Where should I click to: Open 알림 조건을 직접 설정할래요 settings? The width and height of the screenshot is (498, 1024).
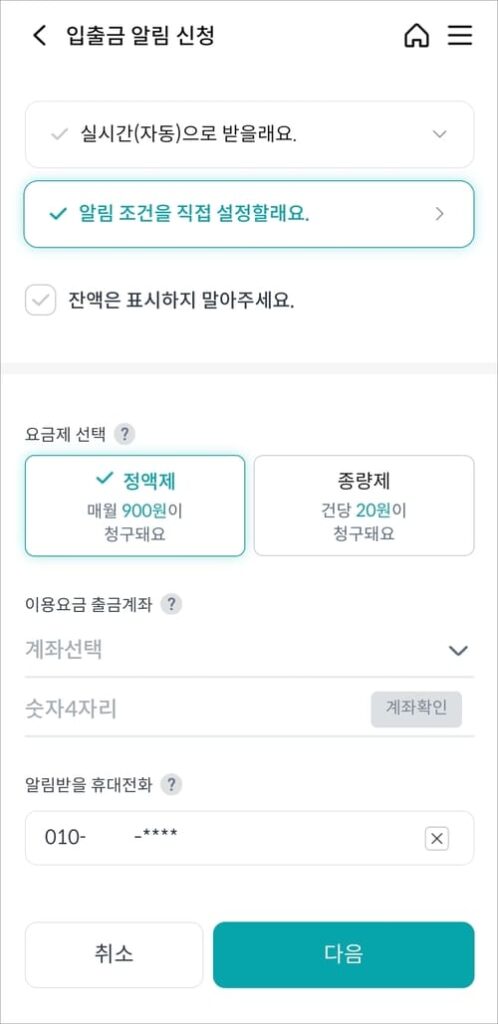[249, 214]
